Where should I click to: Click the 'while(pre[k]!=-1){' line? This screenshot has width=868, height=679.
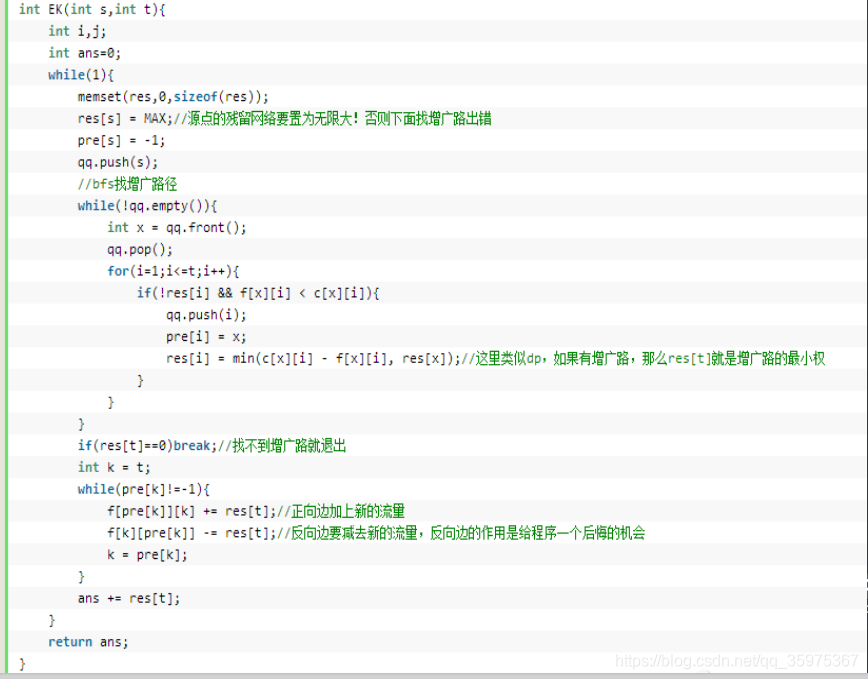pyautogui.click(x=143, y=490)
